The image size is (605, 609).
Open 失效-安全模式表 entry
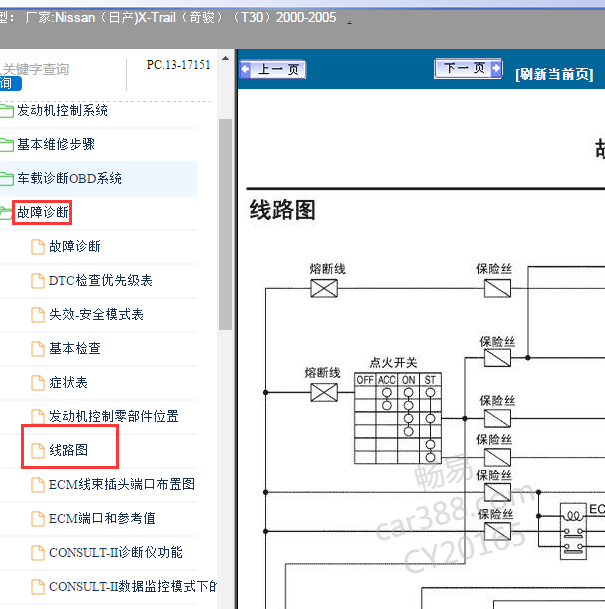click(96, 315)
